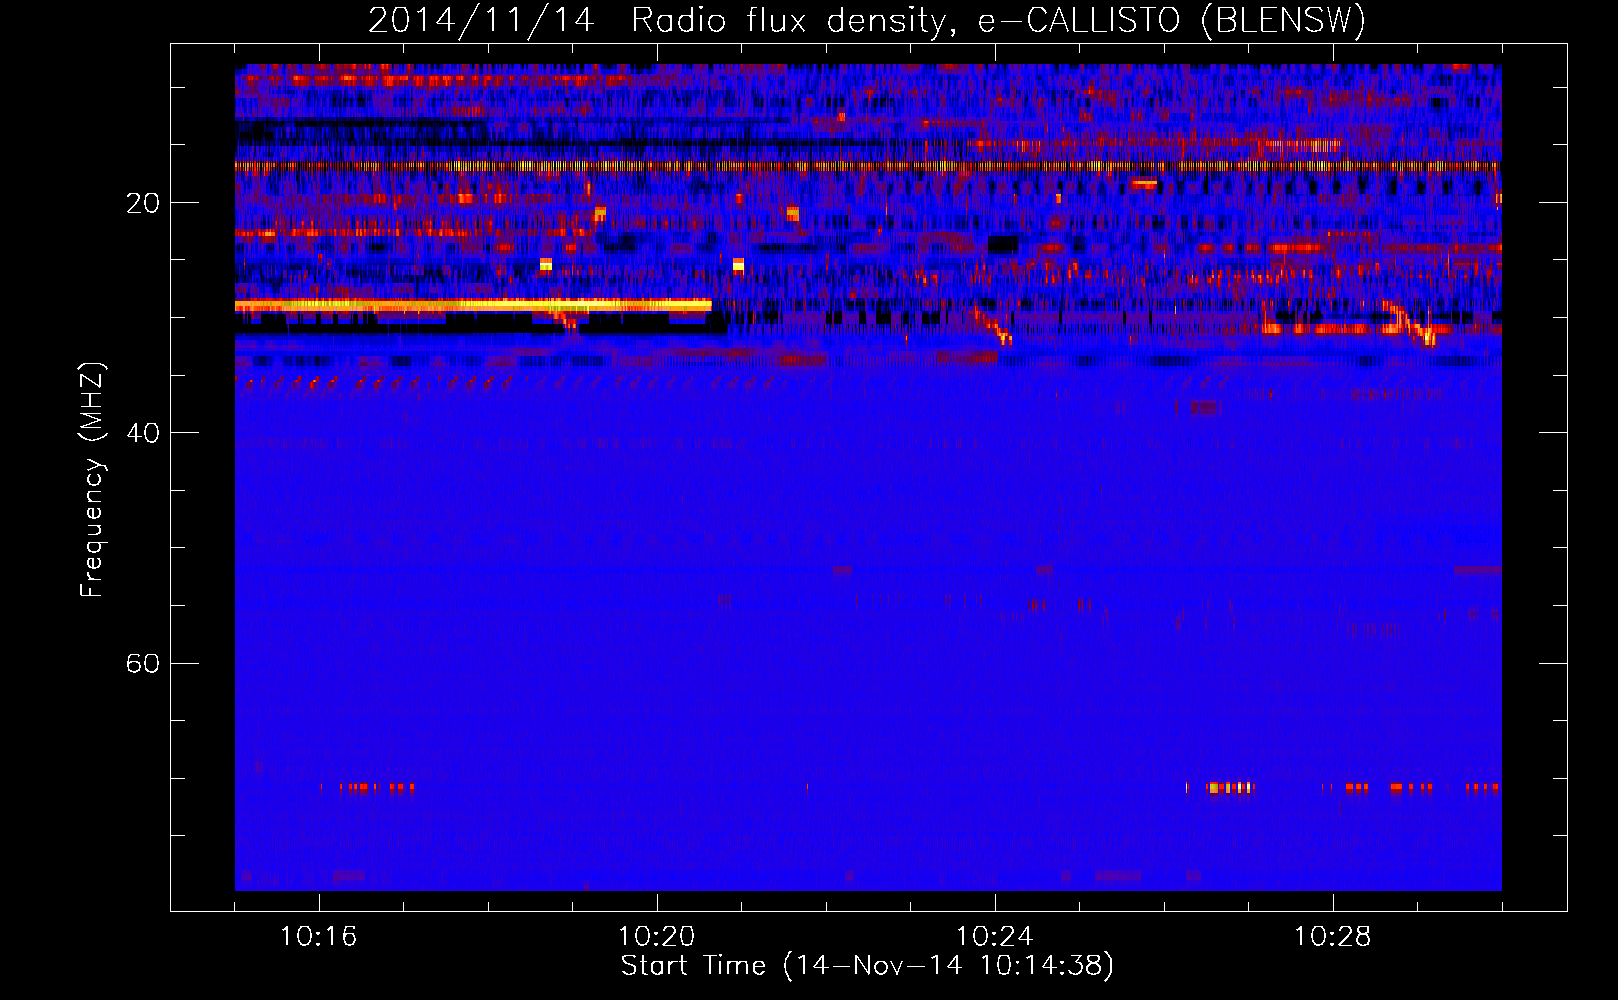Click the 10:24 time tick label
Screen dimensions: 1618x1000
click(x=994, y=937)
